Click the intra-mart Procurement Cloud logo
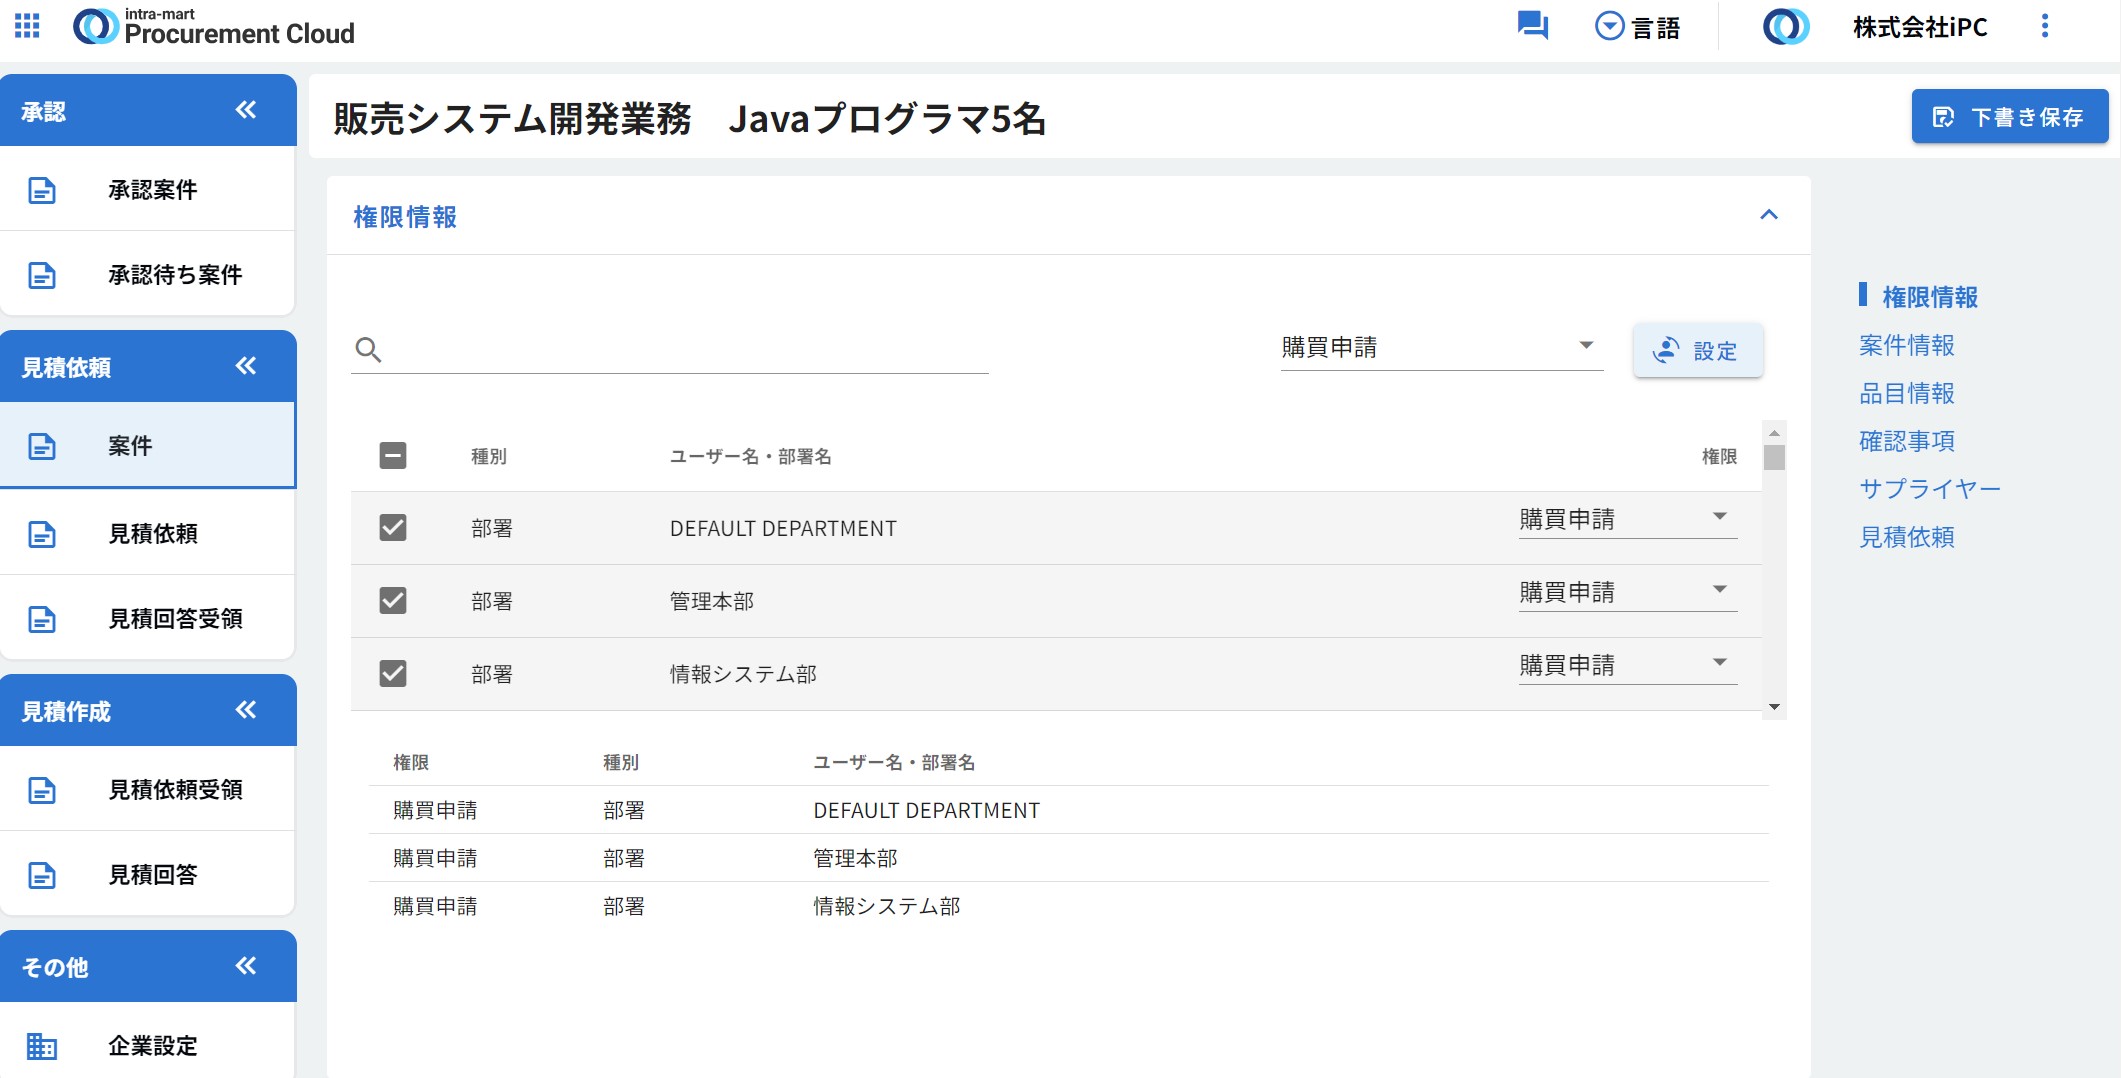 (215, 27)
